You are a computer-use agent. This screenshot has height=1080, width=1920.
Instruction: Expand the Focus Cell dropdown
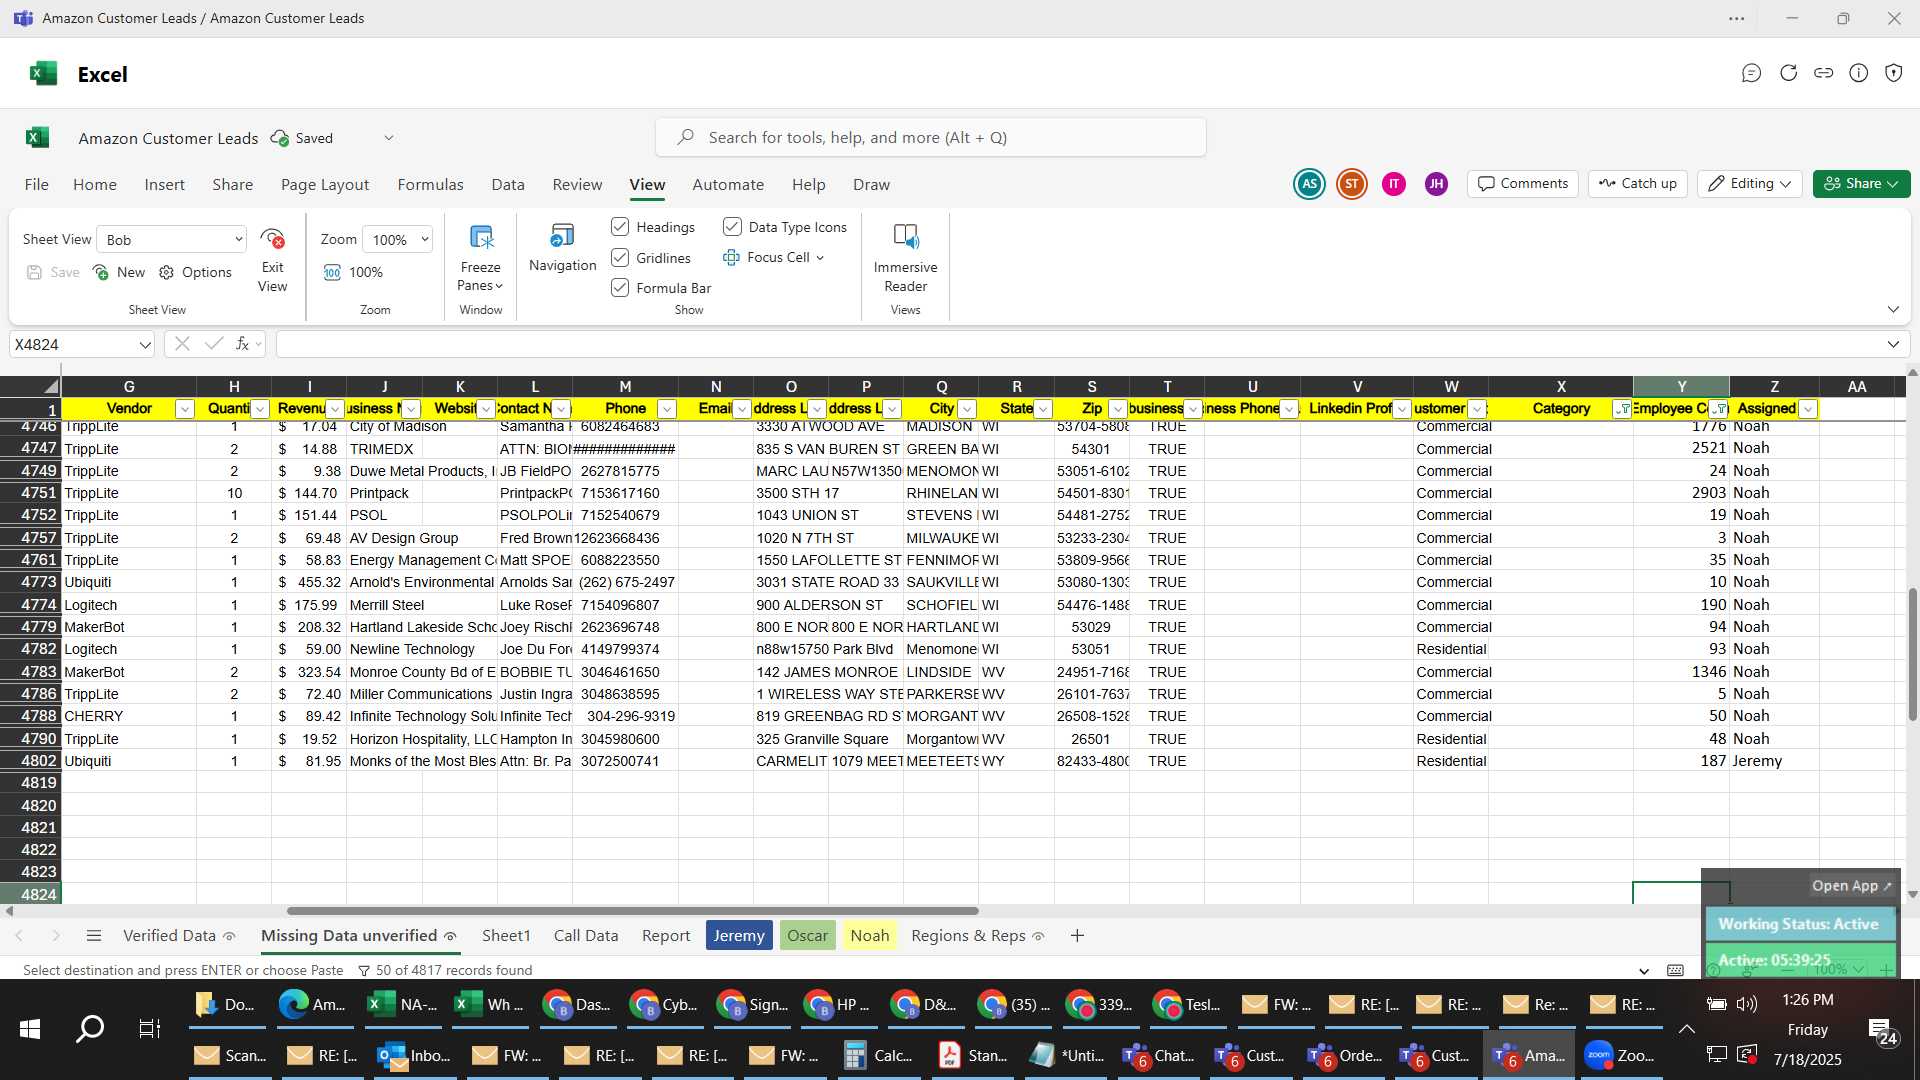(820, 258)
